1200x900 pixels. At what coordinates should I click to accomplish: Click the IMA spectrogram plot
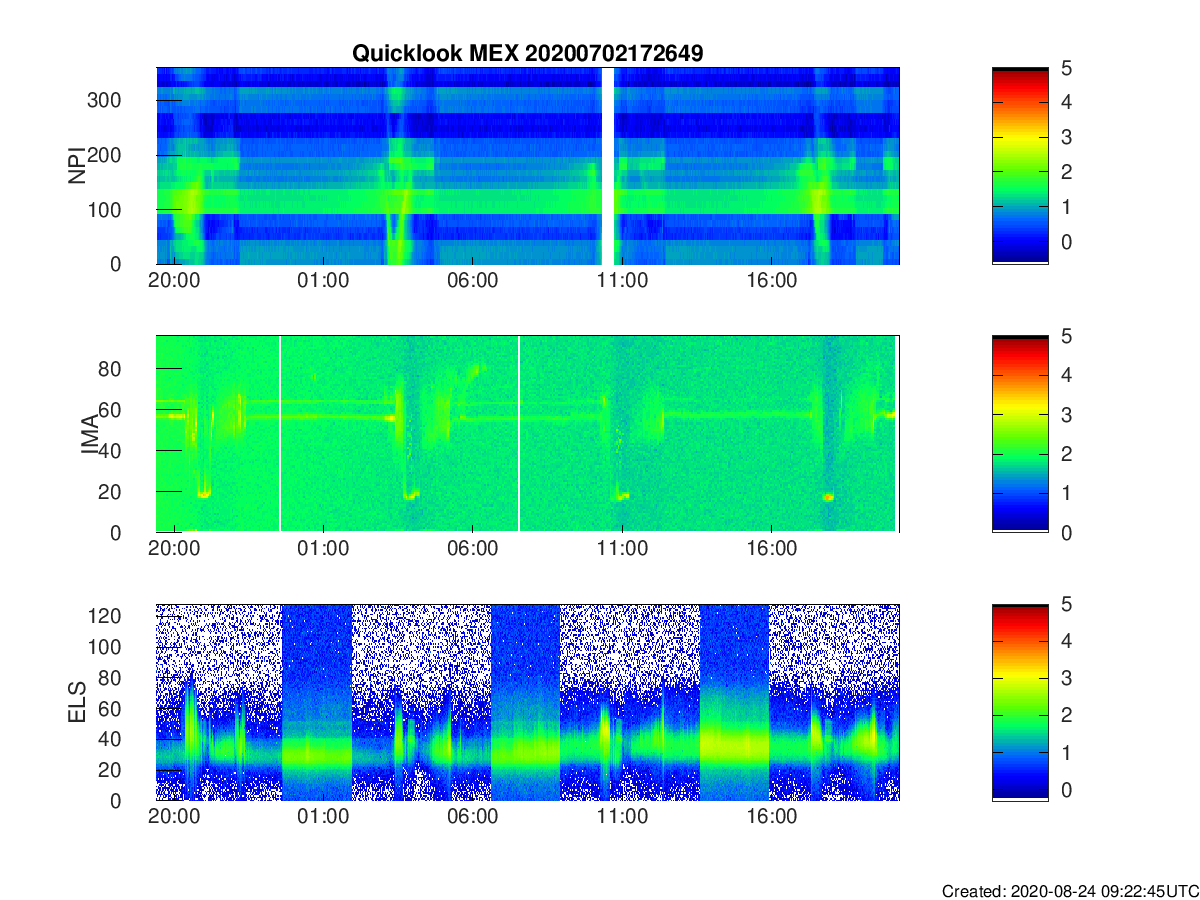point(528,434)
